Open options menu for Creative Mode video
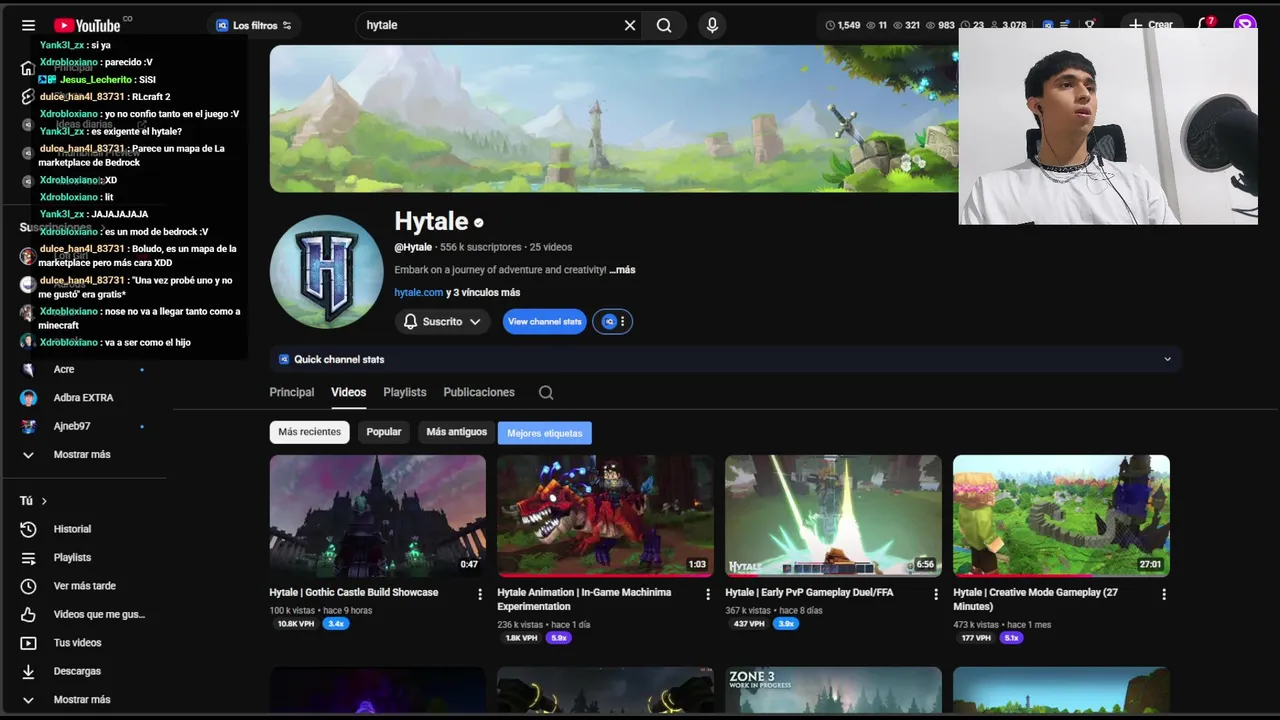Screen dimensions: 1280x720 click(1163, 594)
